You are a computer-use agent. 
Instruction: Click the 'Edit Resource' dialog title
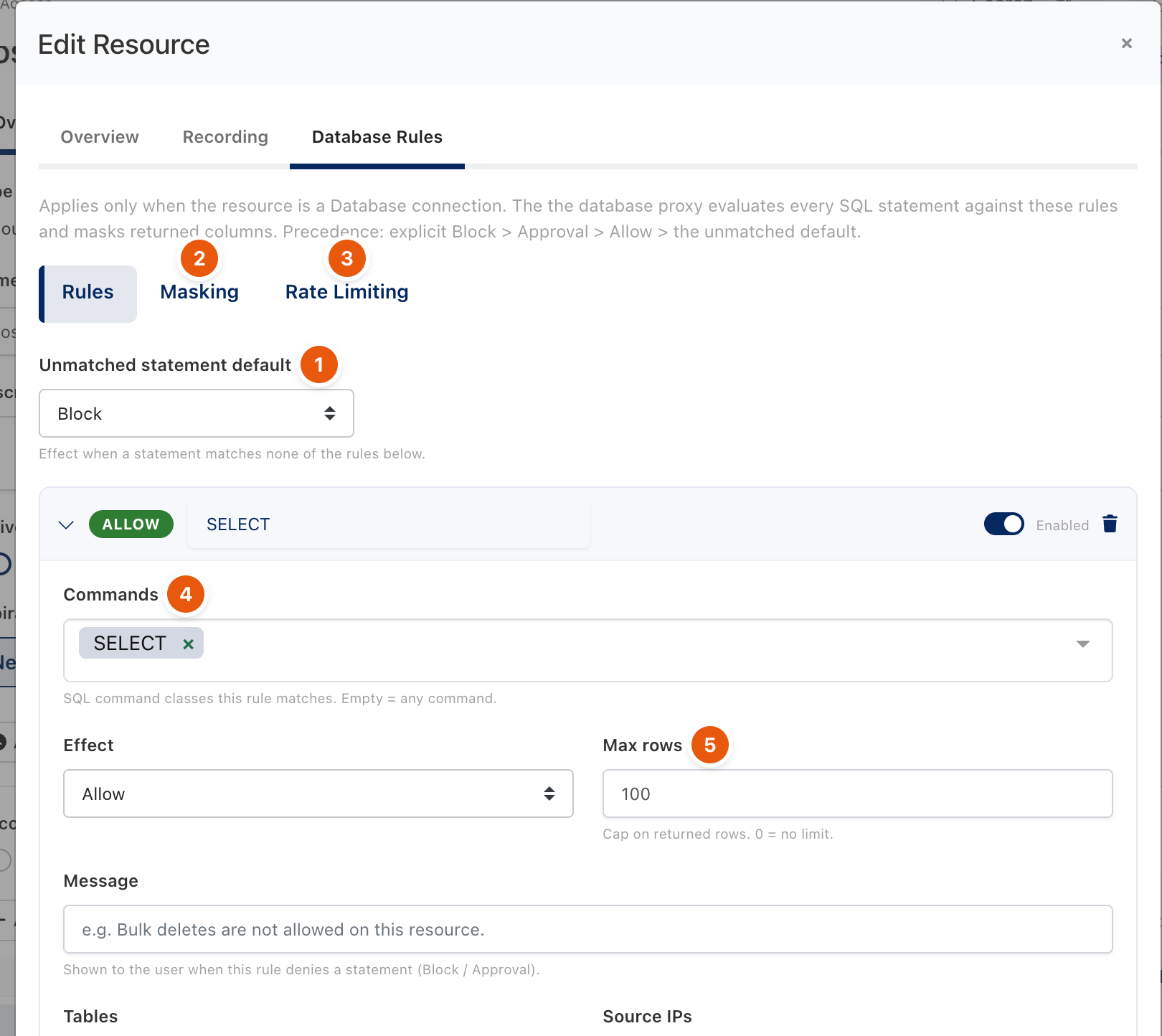coord(124,45)
